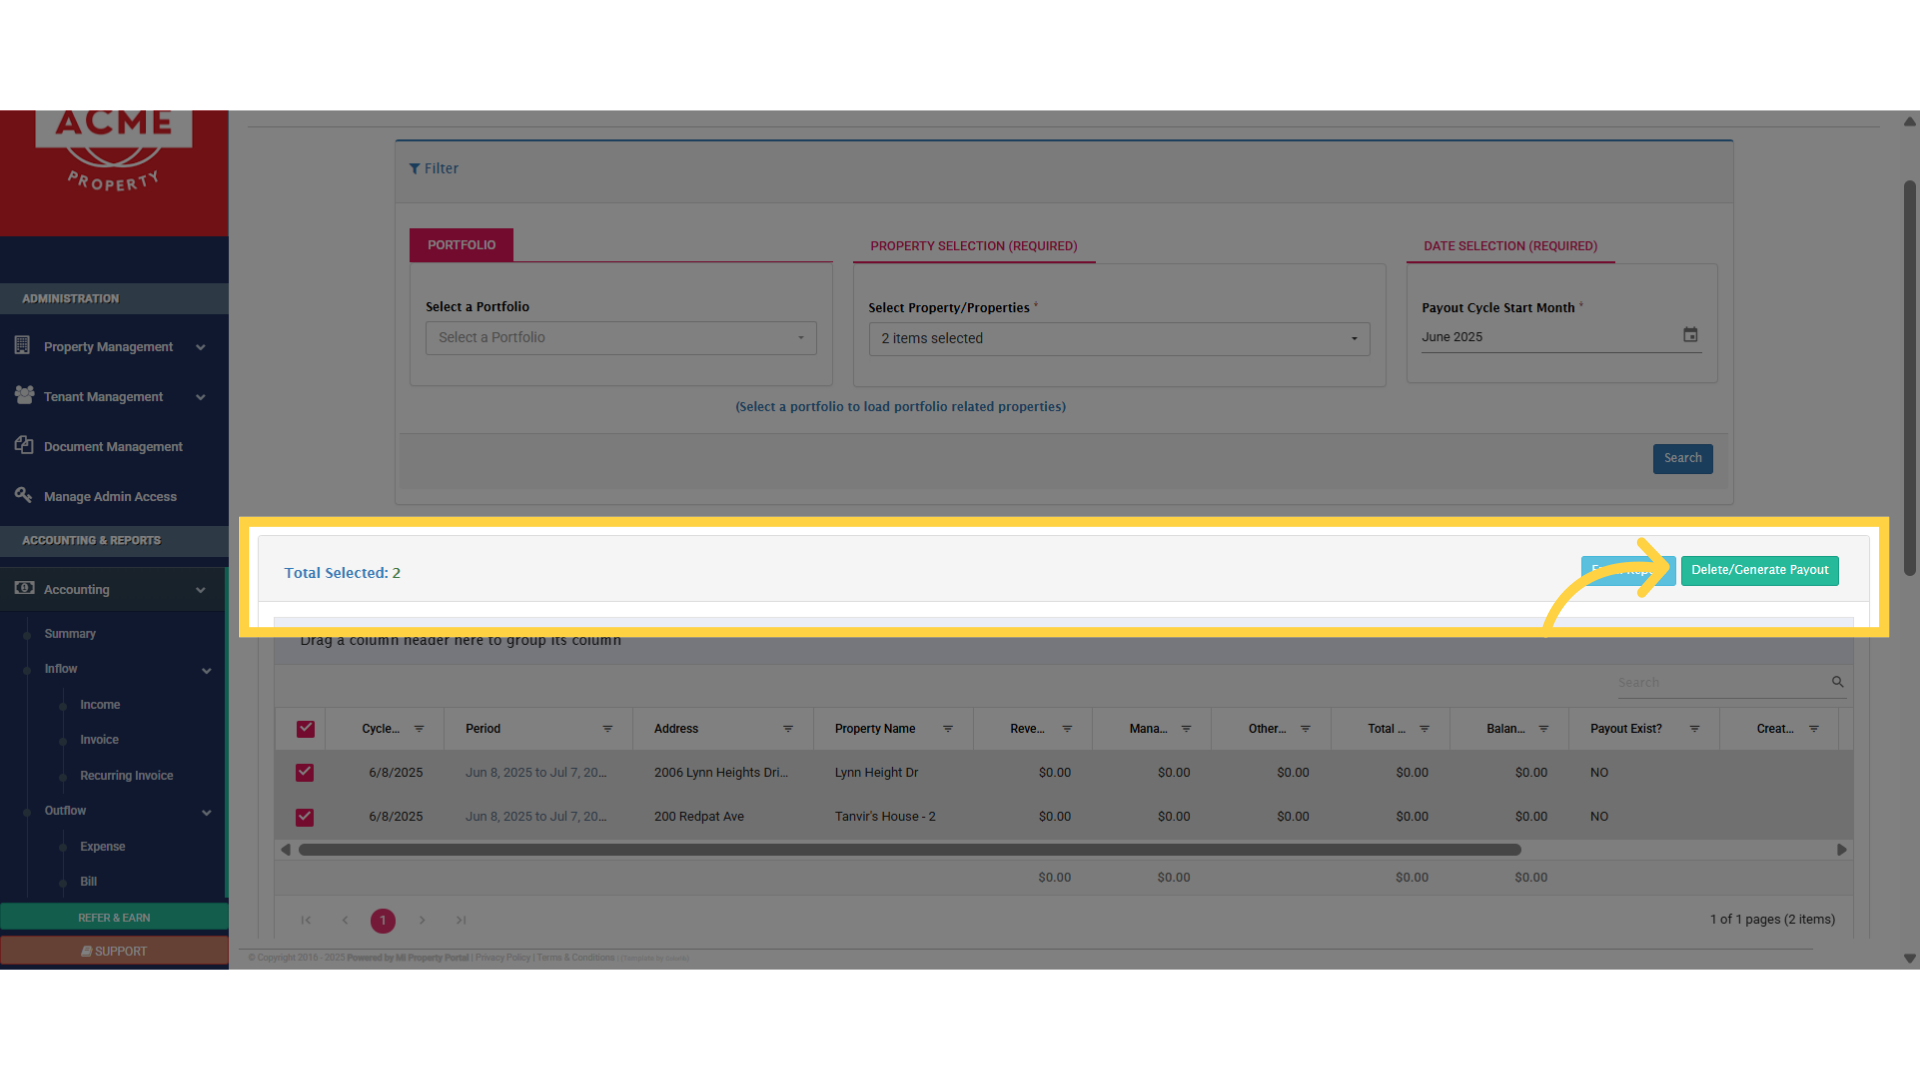The image size is (1920, 1080).
Task: Open the Jun 8 period link for 200 Redpat Ave
Action: [535, 817]
